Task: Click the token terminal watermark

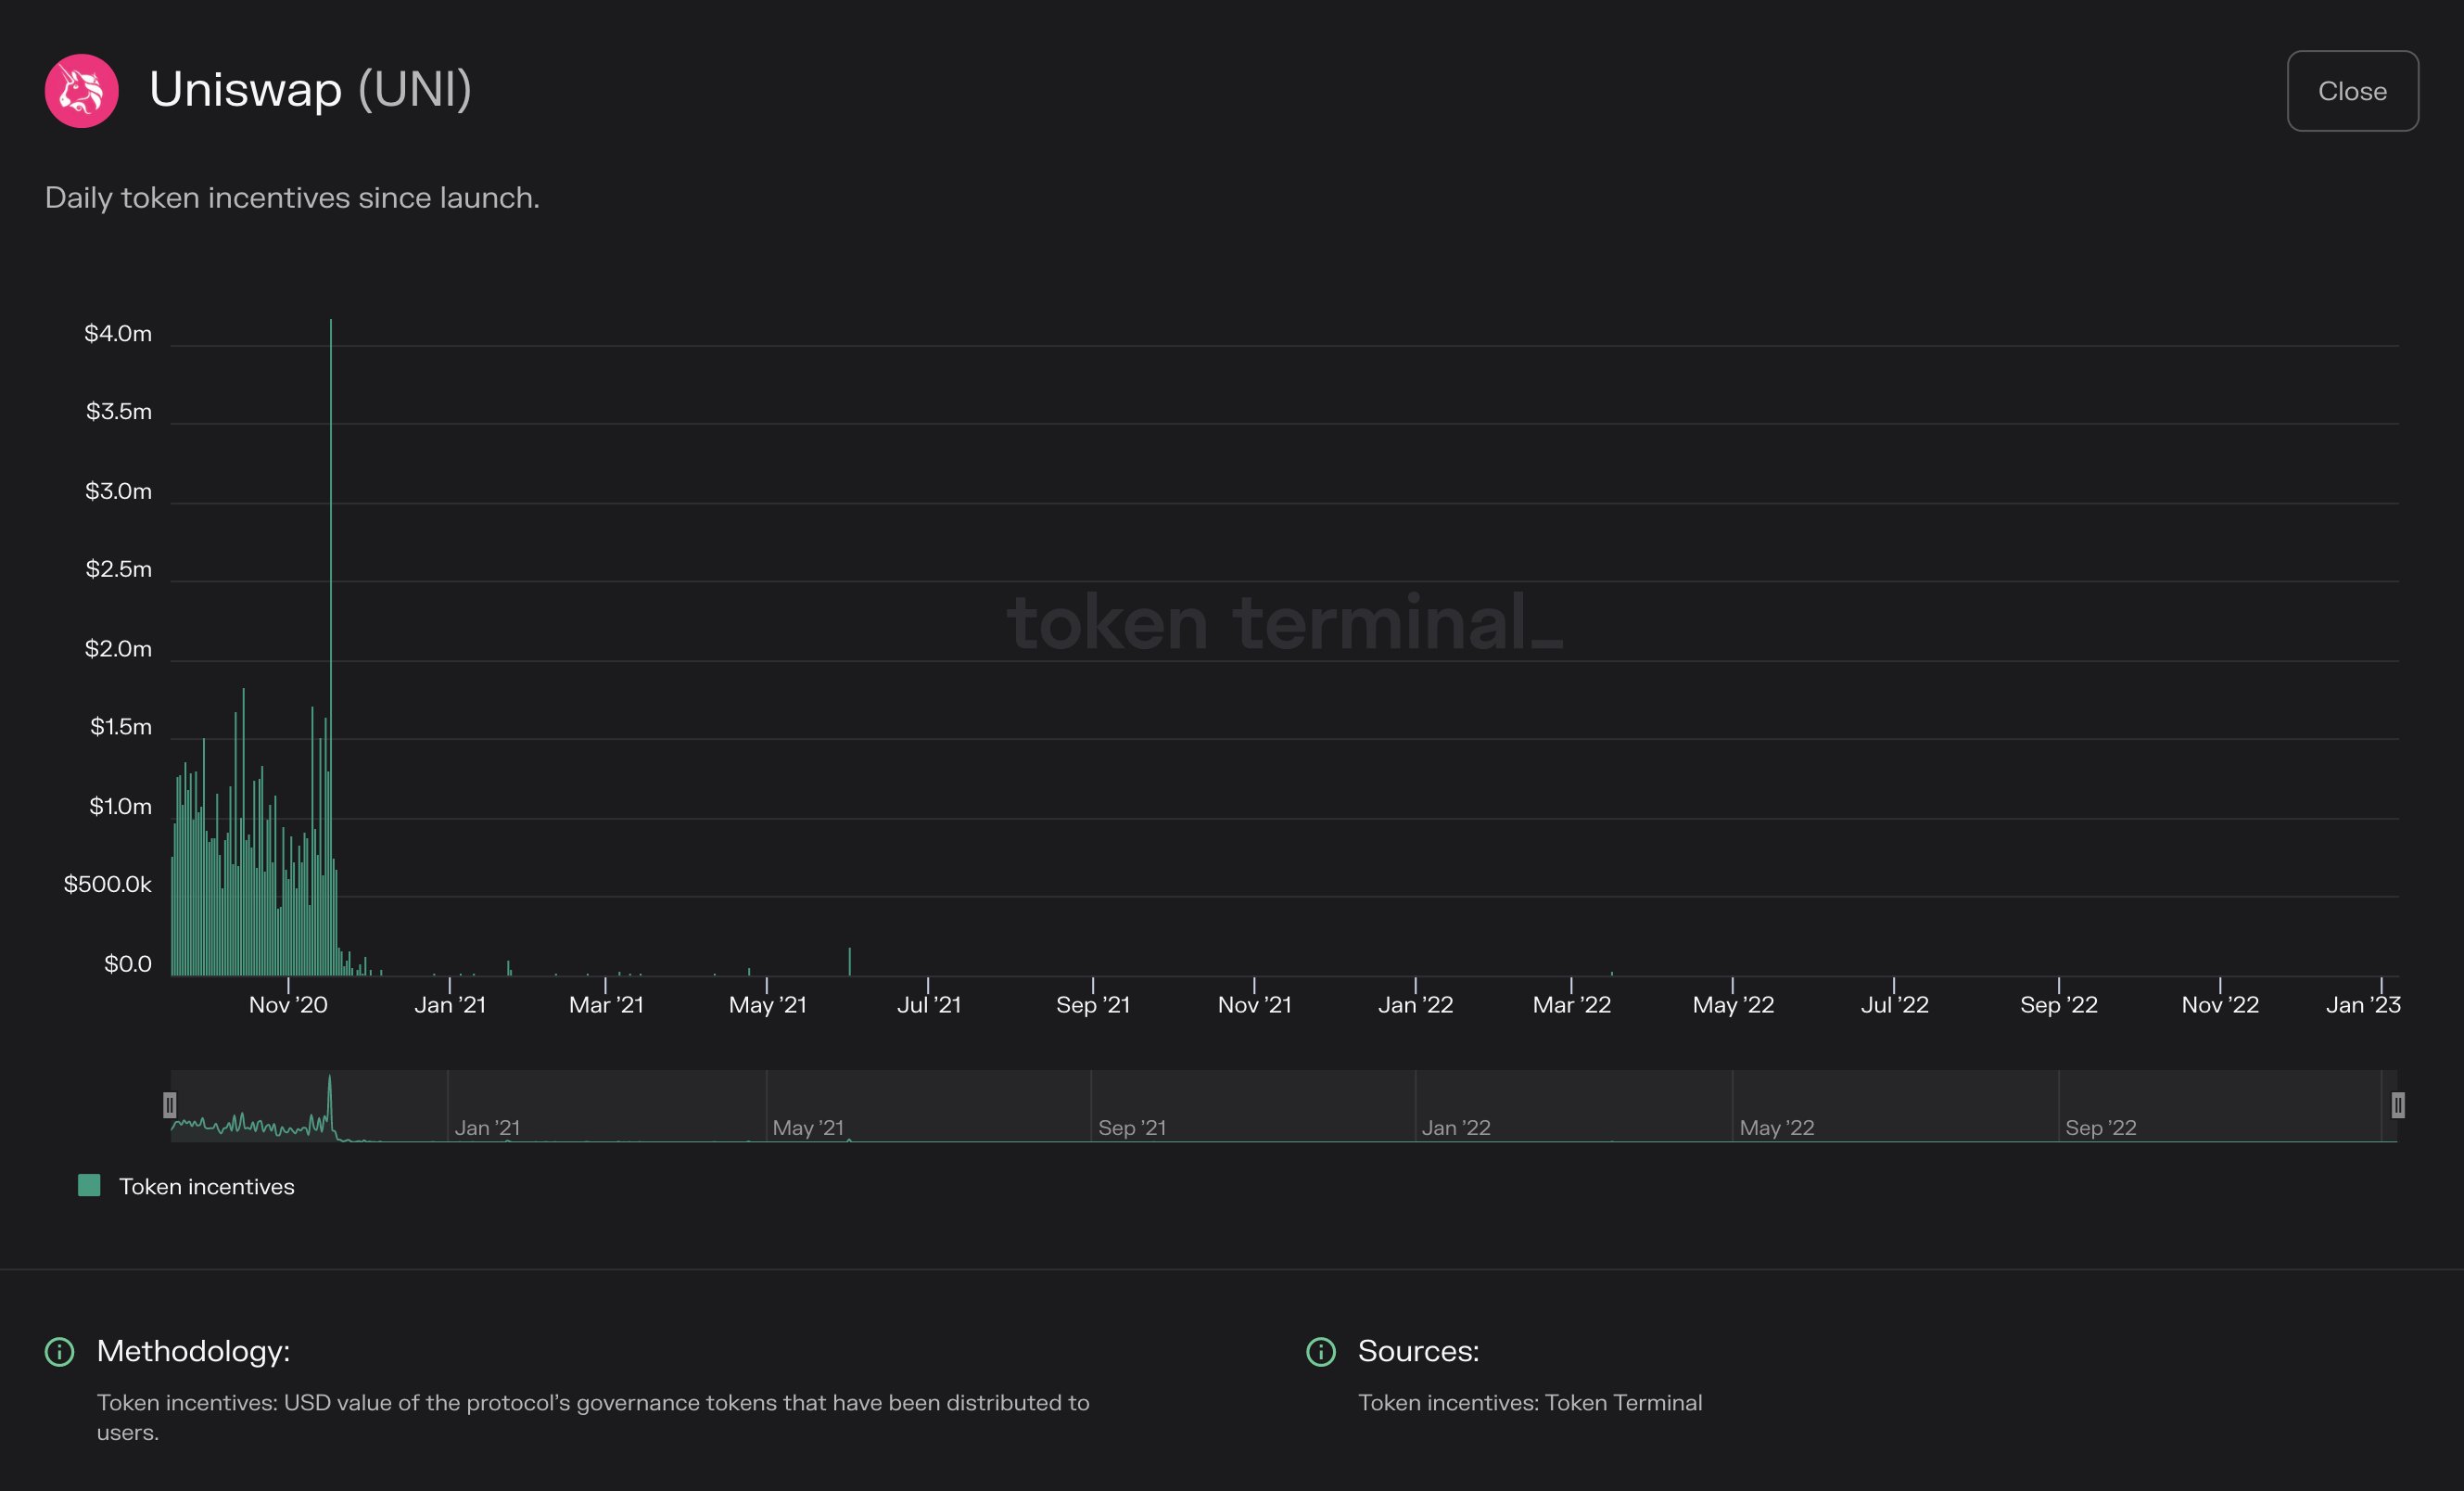Action: (1284, 622)
